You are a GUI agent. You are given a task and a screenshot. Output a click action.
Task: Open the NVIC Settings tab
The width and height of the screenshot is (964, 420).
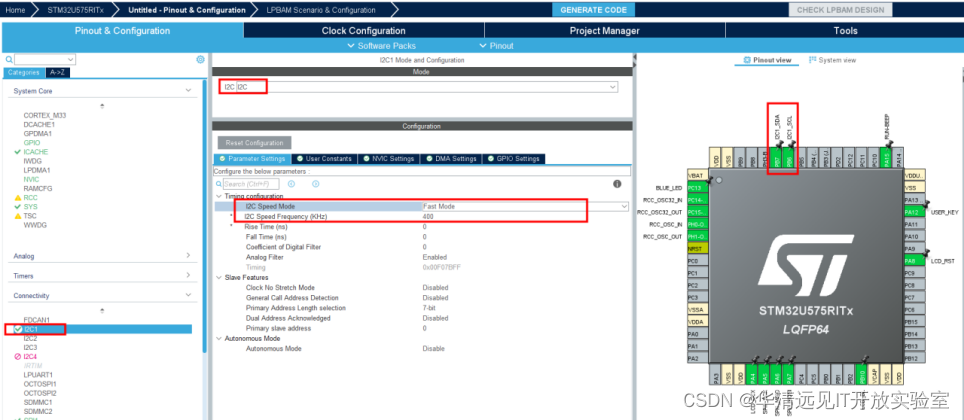tap(389, 159)
